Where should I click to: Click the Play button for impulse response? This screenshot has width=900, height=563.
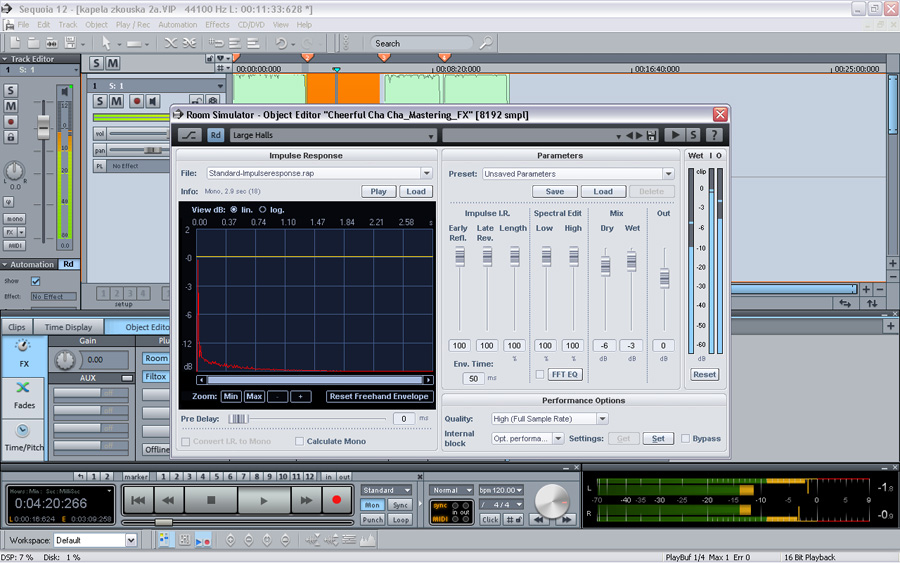(378, 191)
